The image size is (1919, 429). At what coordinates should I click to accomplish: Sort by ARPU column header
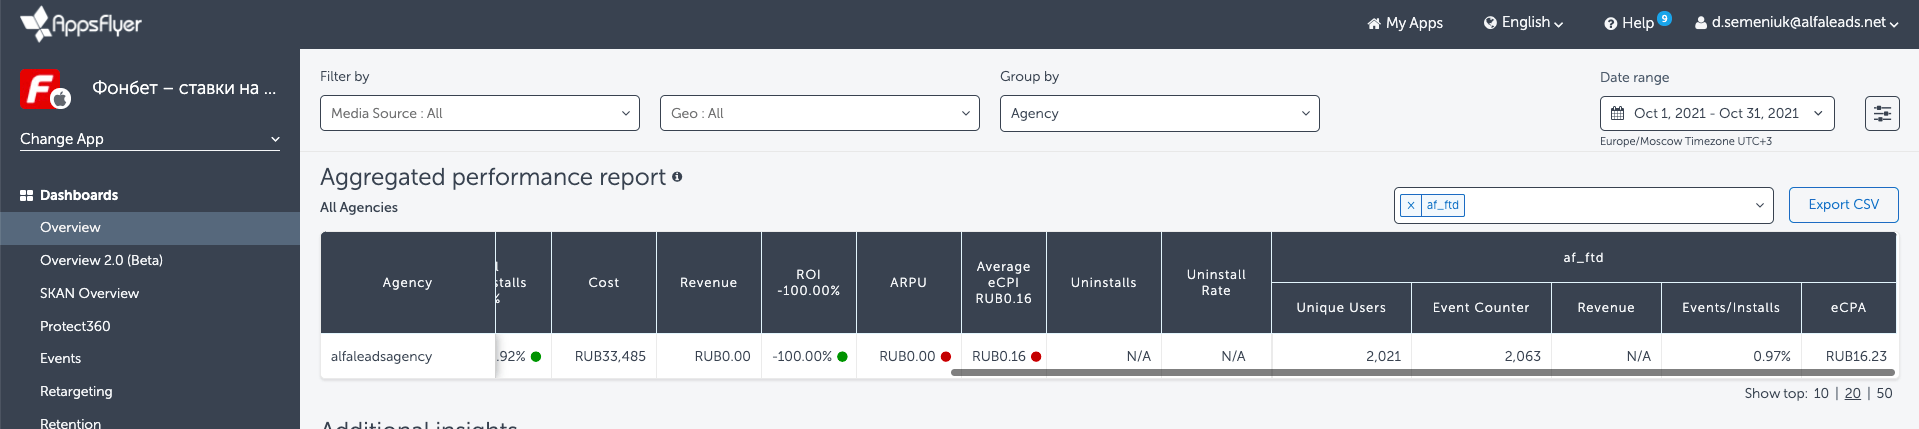(x=909, y=283)
